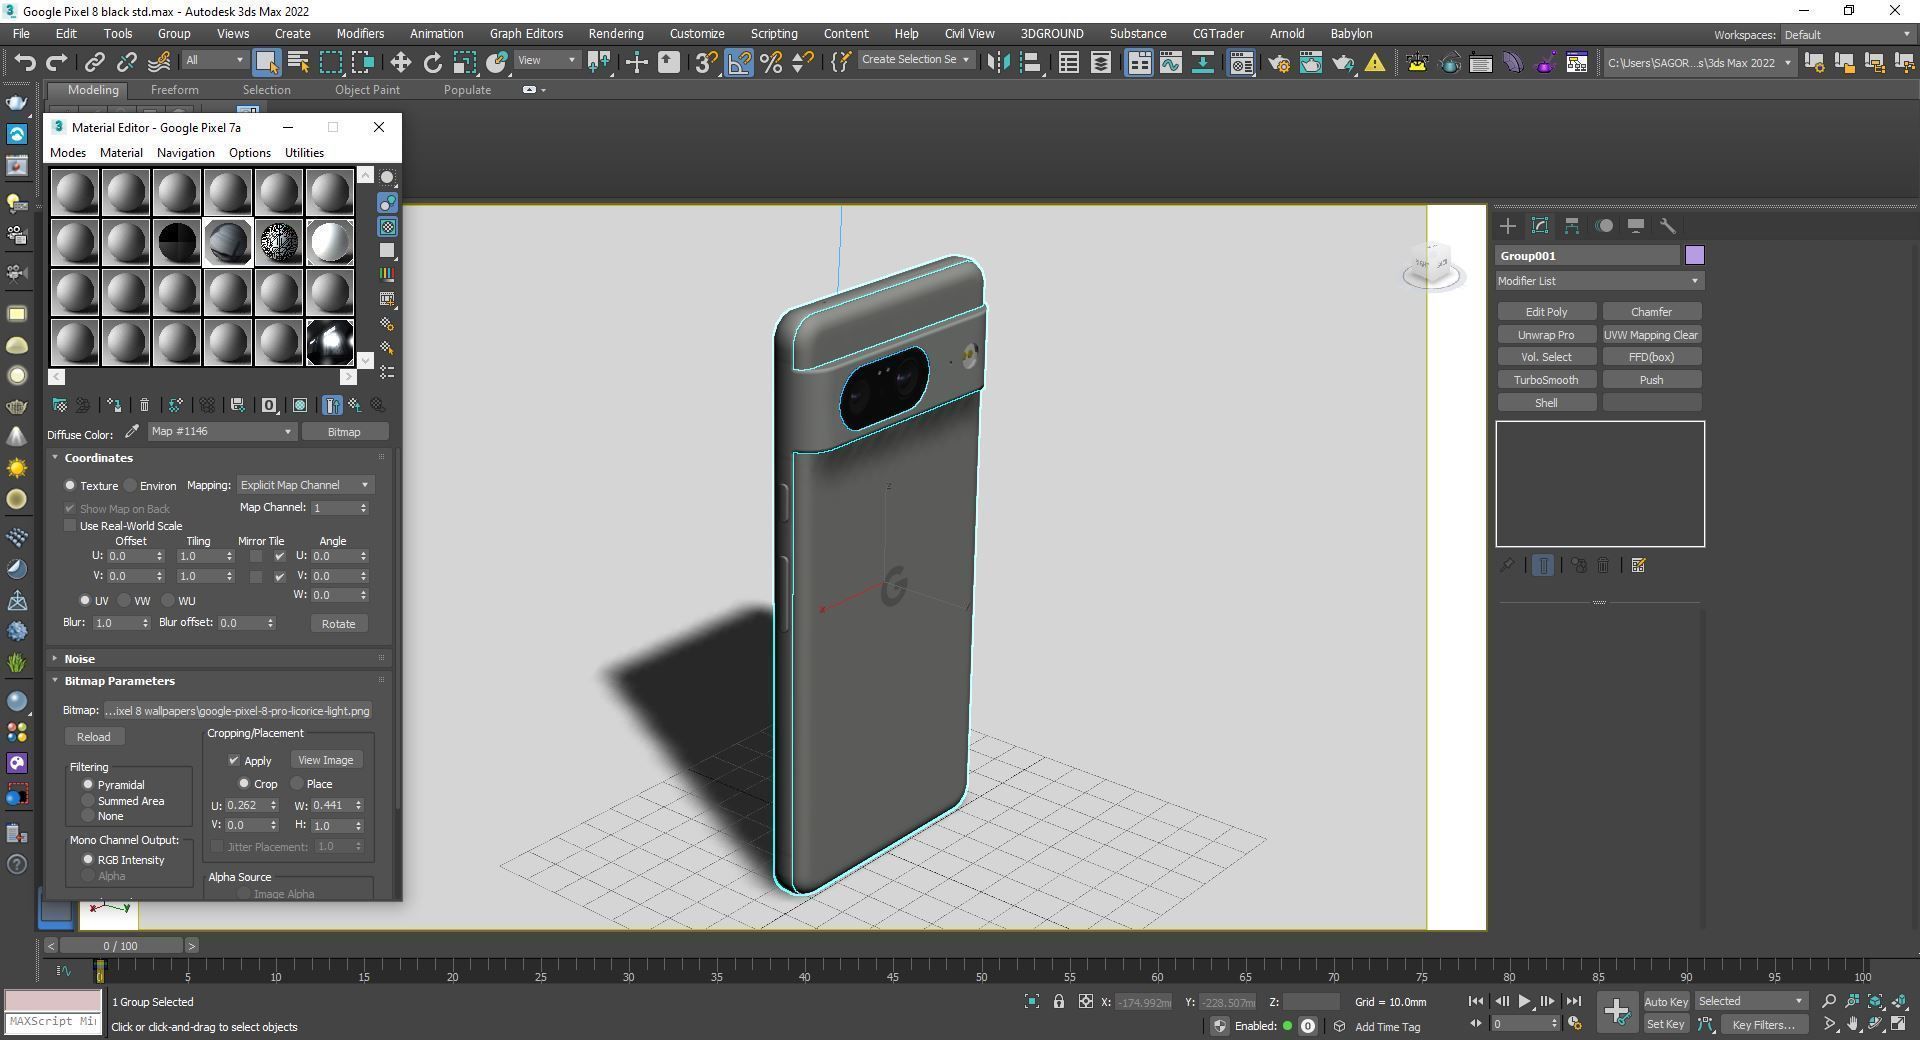Select the VW mapping radio button

pyautogui.click(x=124, y=601)
